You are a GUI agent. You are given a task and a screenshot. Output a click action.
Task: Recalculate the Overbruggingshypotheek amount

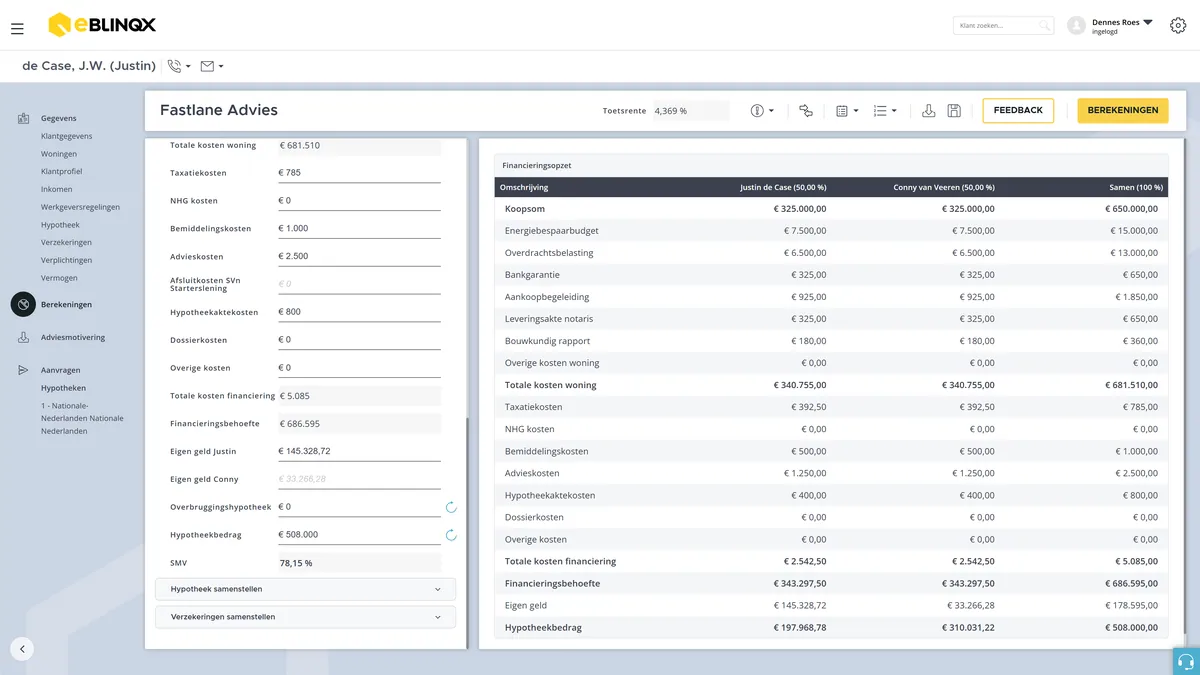tap(451, 507)
